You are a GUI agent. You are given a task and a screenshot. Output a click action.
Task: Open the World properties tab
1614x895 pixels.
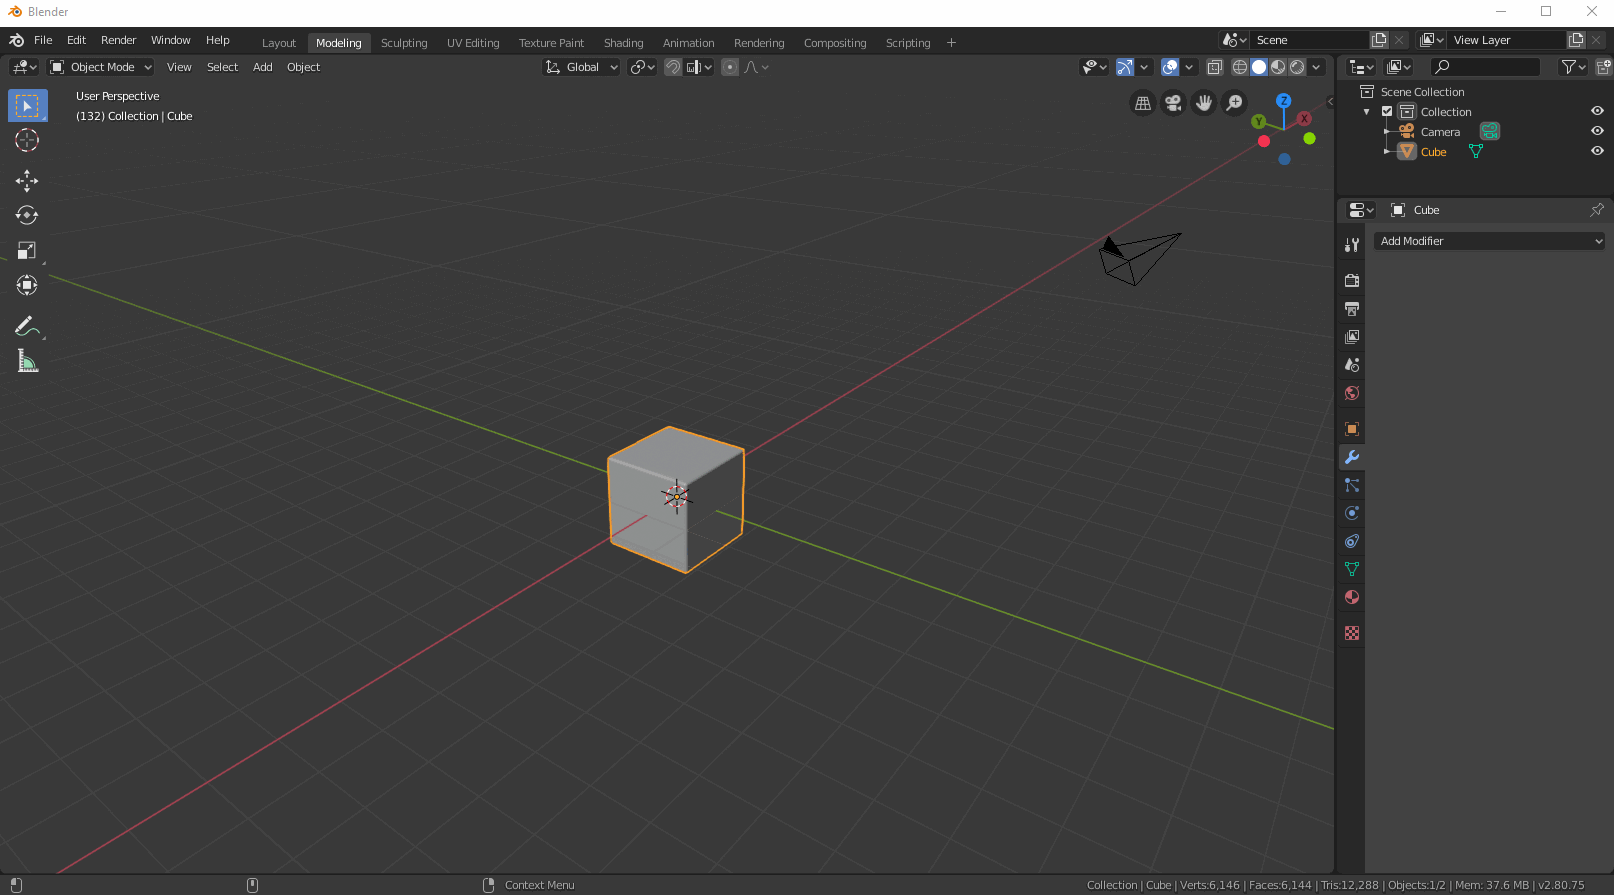1352,393
